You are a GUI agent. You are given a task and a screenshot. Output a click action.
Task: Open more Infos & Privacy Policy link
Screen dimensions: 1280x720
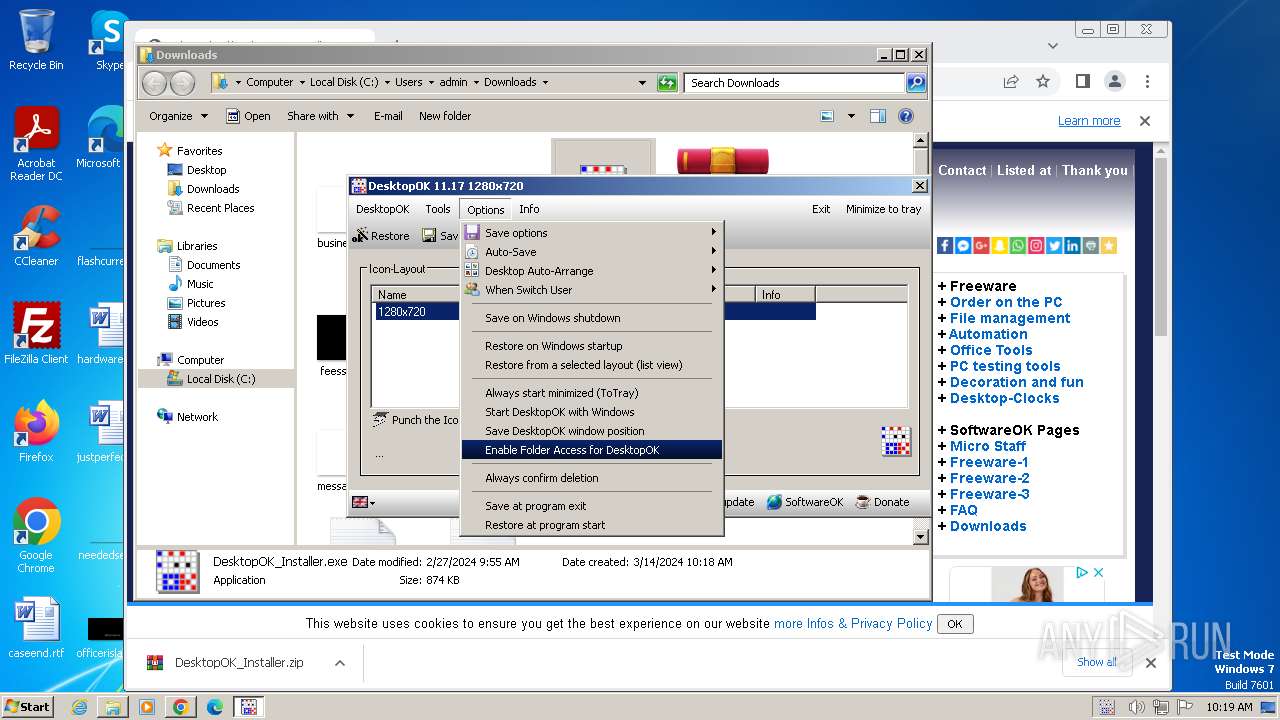pos(853,623)
